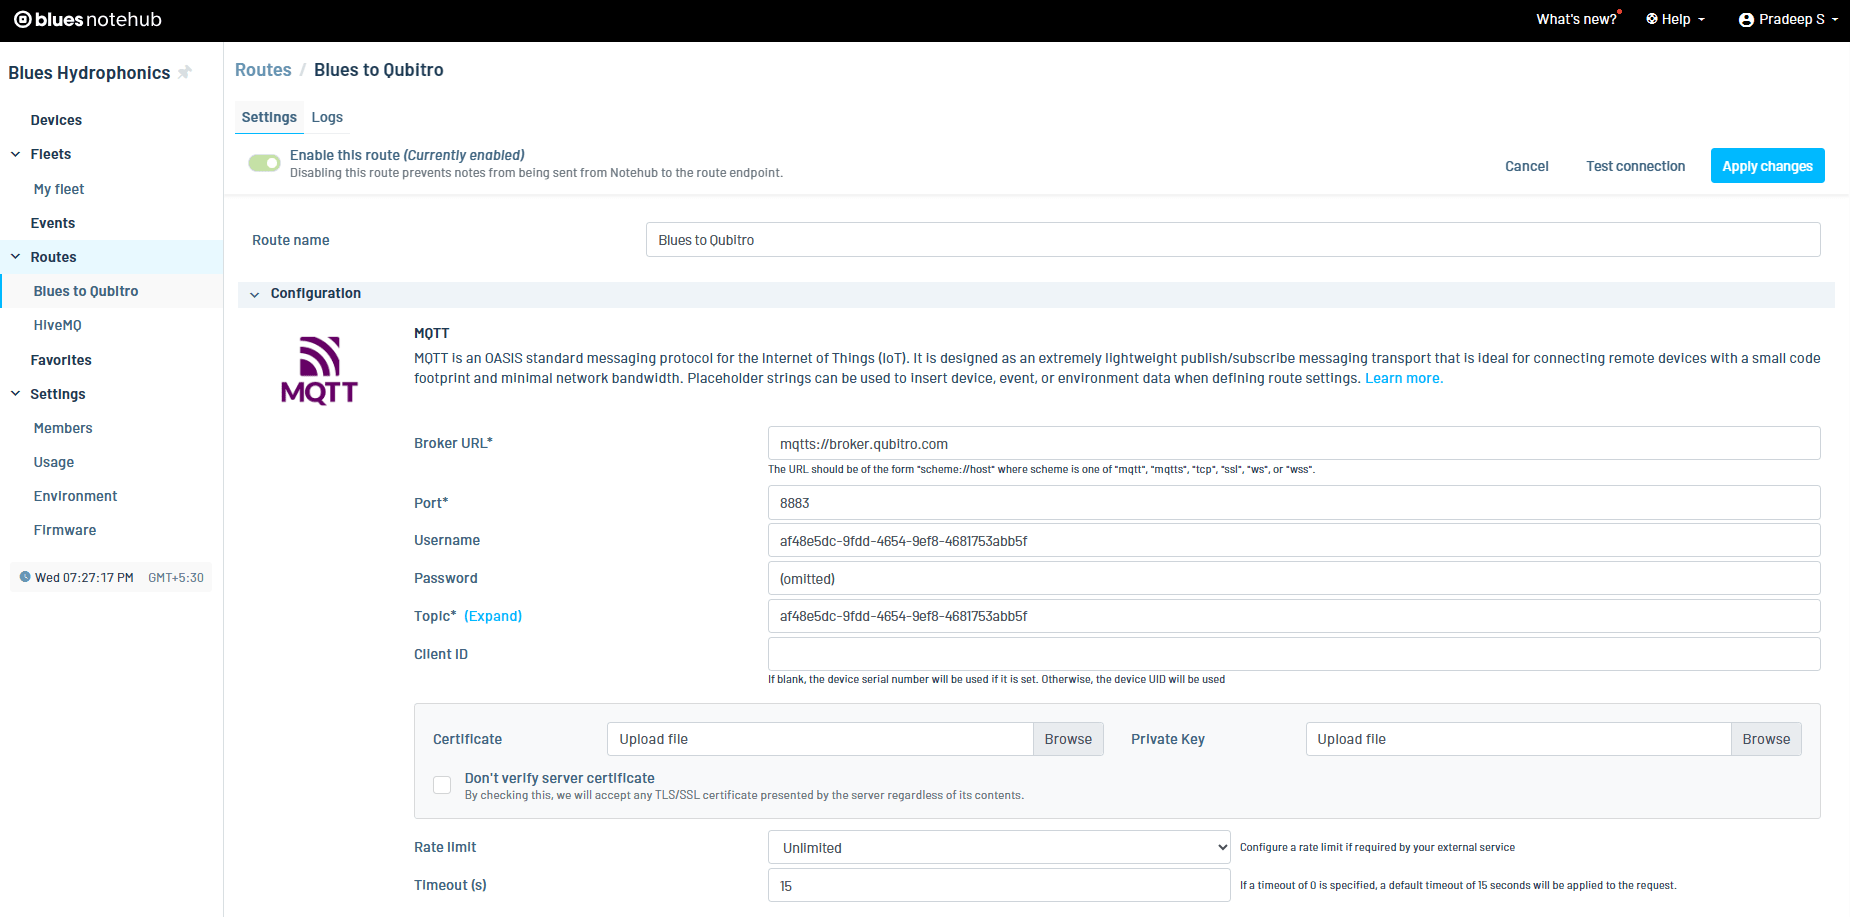Click Test connection
Screen dimensions: 1850x917
click(x=1635, y=166)
